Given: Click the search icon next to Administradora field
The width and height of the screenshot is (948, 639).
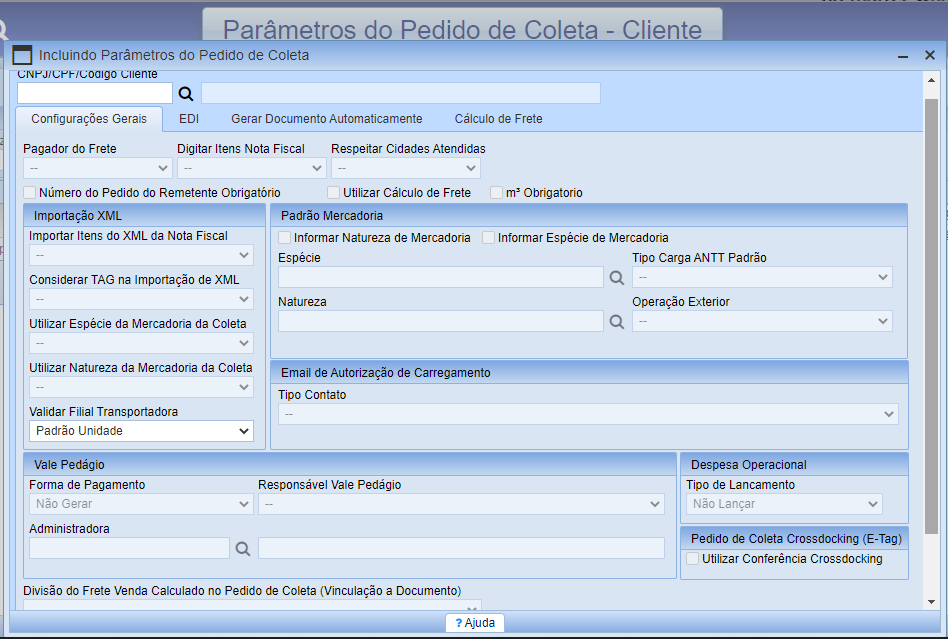Looking at the screenshot, I should [x=242, y=549].
